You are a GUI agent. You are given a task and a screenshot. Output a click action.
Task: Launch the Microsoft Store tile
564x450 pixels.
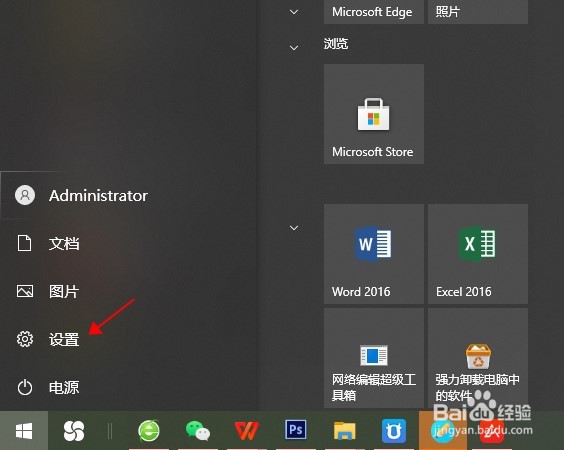[374, 114]
